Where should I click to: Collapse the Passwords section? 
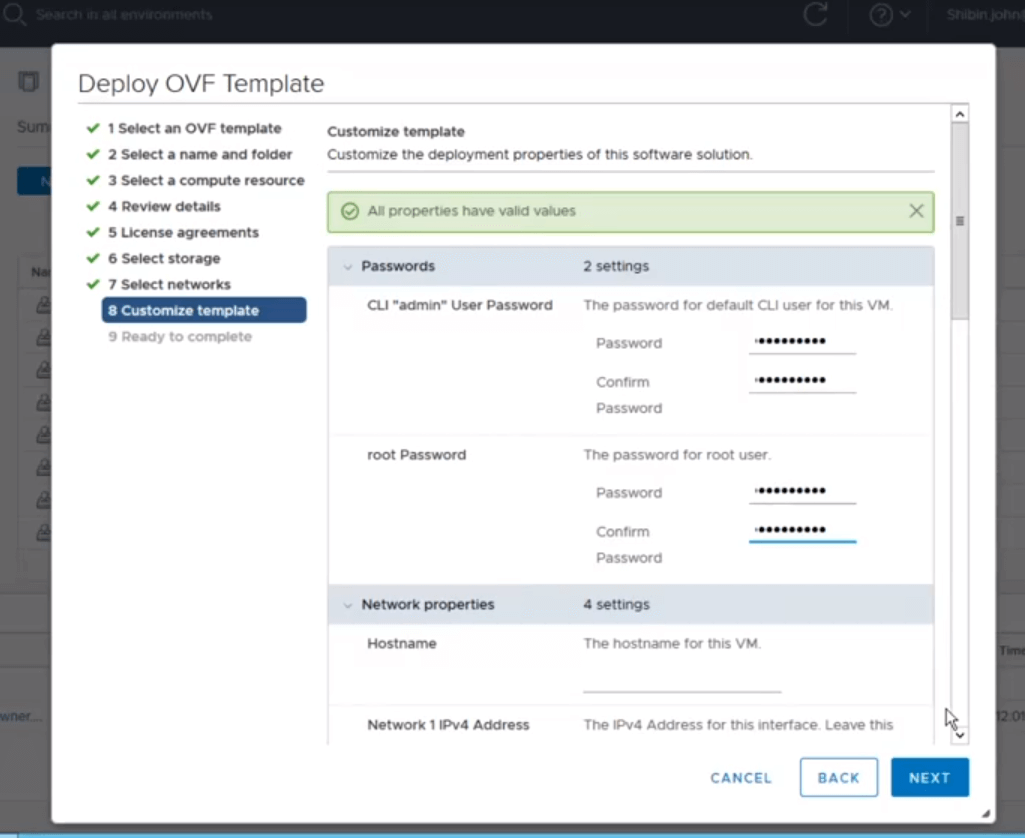click(x=348, y=267)
